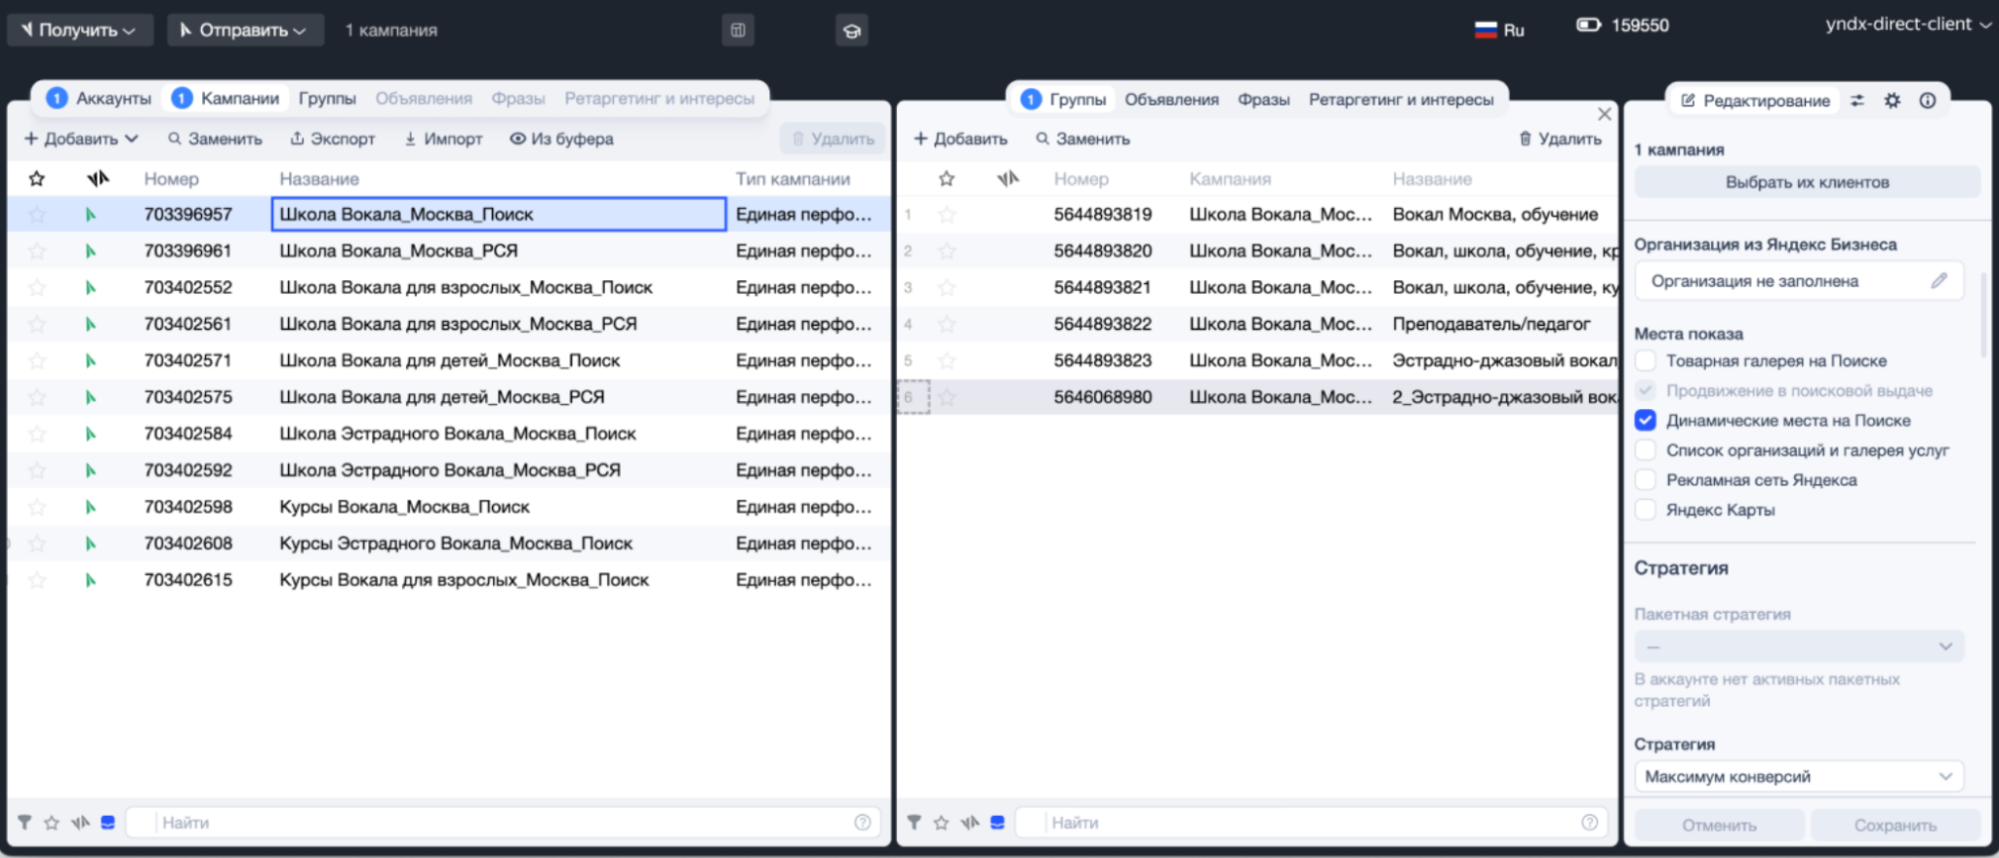Image resolution: width=1999 pixels, height=858 pixels.
Task: Enable Рекламная сеть Яндекса checkbox
Action: click(x=1645, y=480)
